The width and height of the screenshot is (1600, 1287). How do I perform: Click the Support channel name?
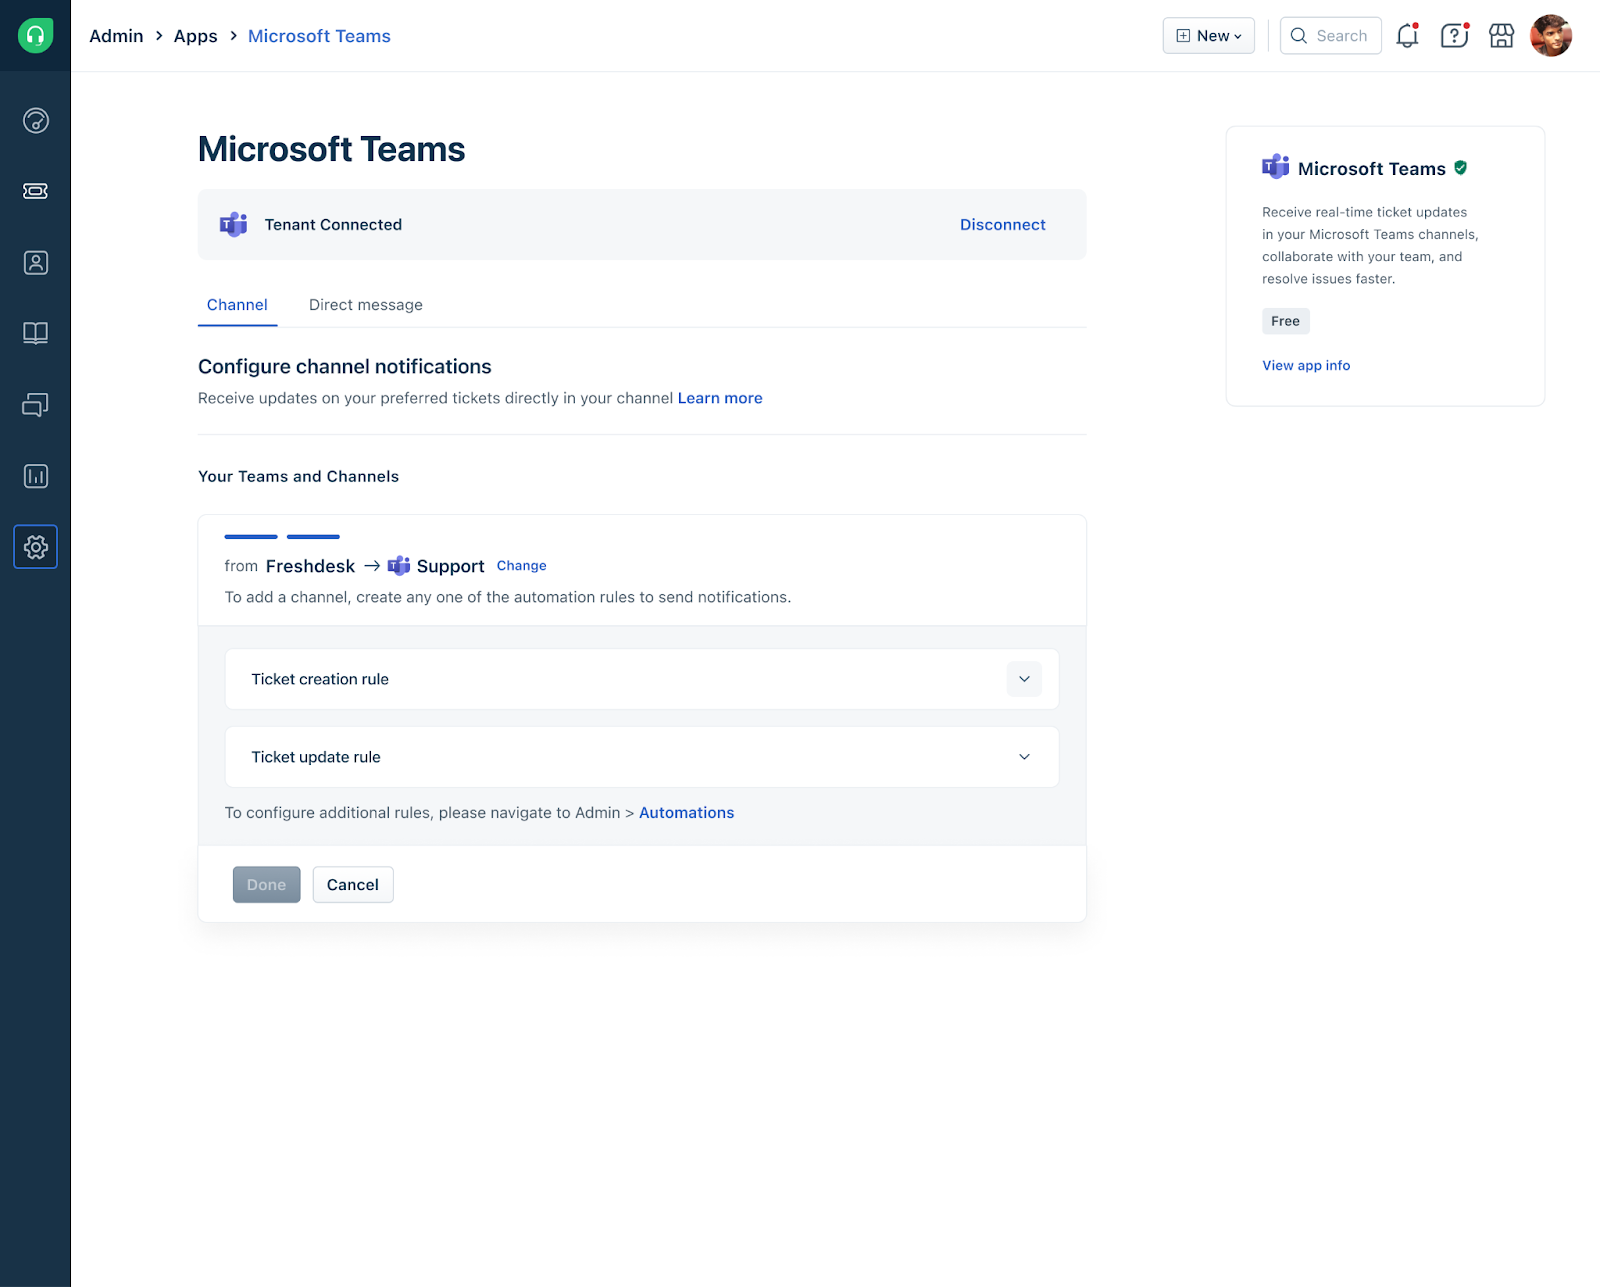[x=451, y=566]
